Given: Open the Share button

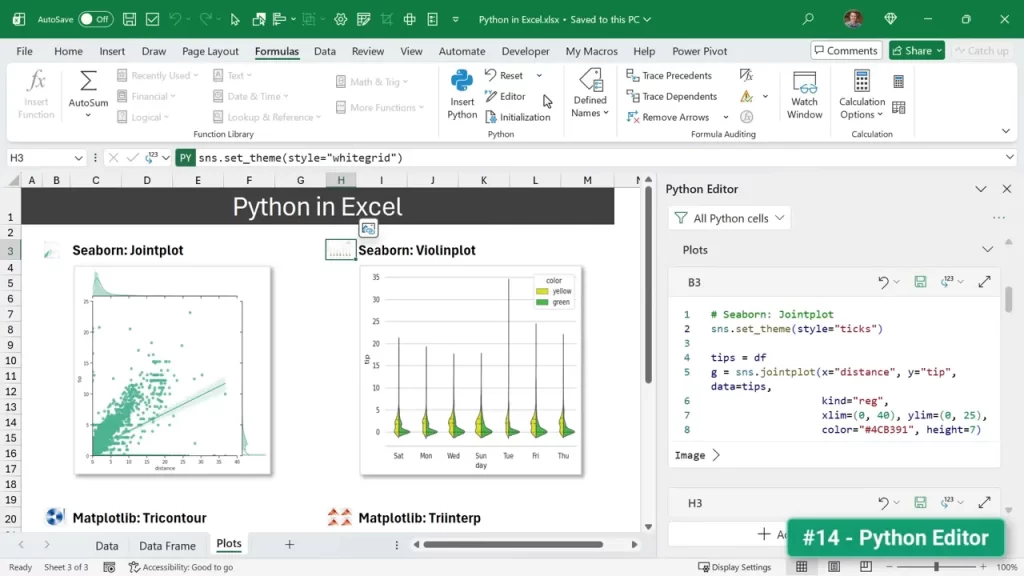Looking at the screenshot, I should (x=915, y=50).
